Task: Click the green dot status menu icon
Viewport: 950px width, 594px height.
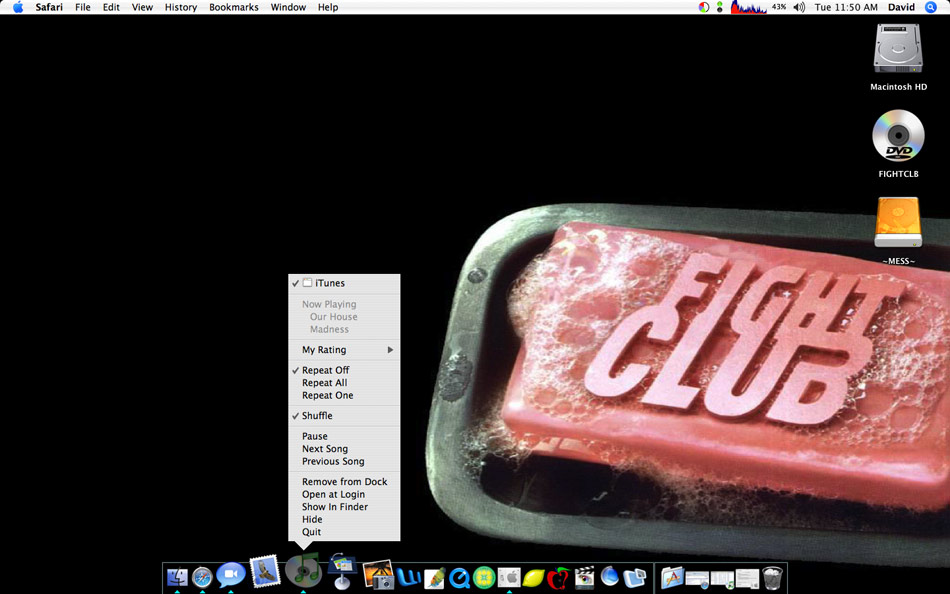Action: 719,7
